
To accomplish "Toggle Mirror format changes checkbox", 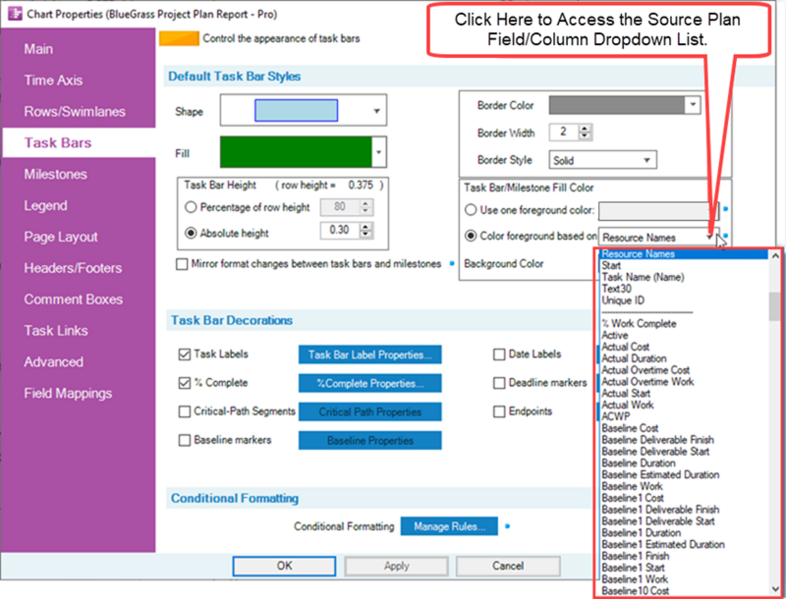I will (x=181, y=264).
